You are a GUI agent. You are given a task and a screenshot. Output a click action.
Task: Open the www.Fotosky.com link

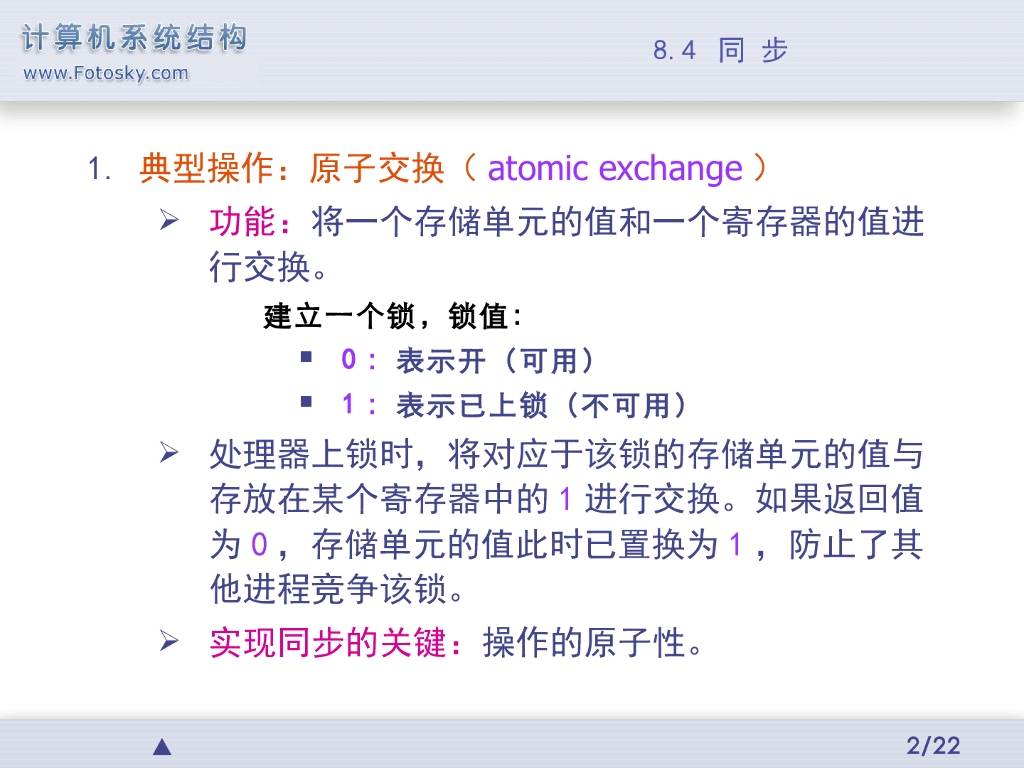point(106,72)
